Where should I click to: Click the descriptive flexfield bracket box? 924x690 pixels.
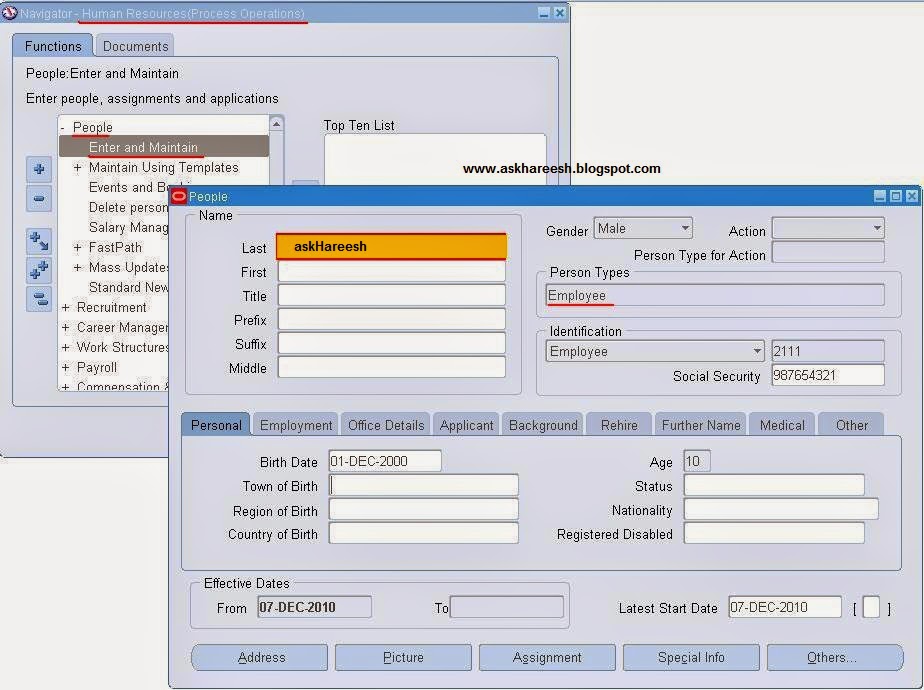(x=871, y=608)
